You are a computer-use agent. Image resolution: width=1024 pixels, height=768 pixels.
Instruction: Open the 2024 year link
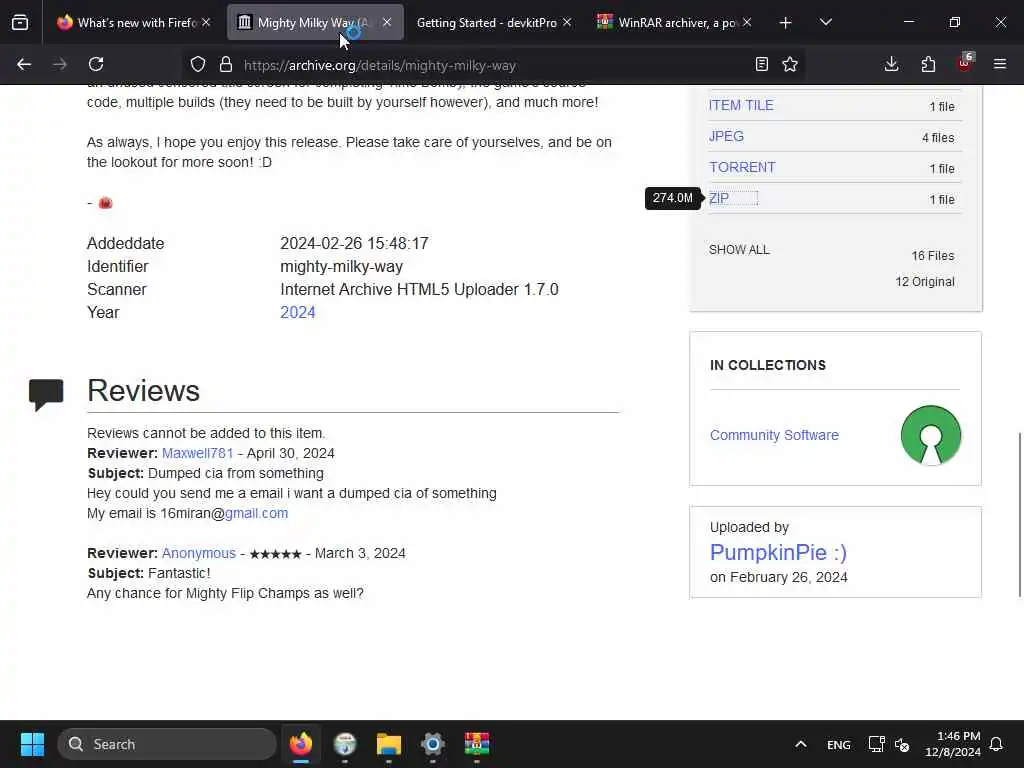(298, 312)
